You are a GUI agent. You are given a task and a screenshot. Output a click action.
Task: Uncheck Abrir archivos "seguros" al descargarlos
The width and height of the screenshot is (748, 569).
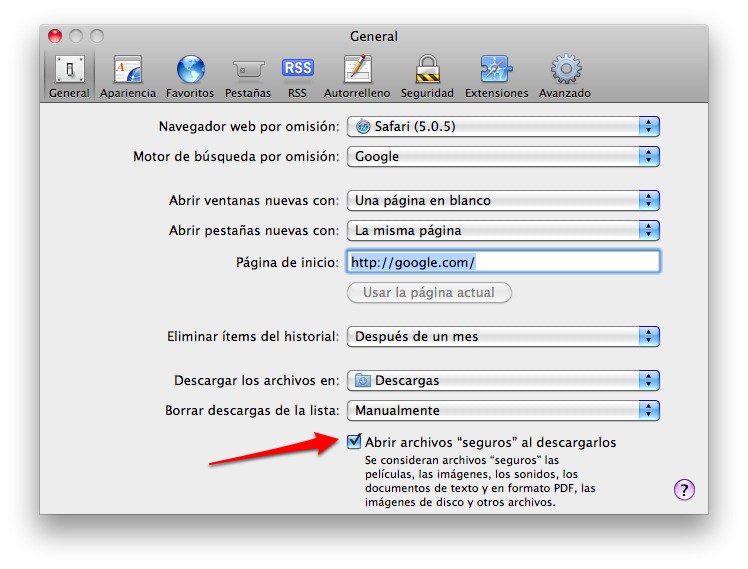coord(354,442)
